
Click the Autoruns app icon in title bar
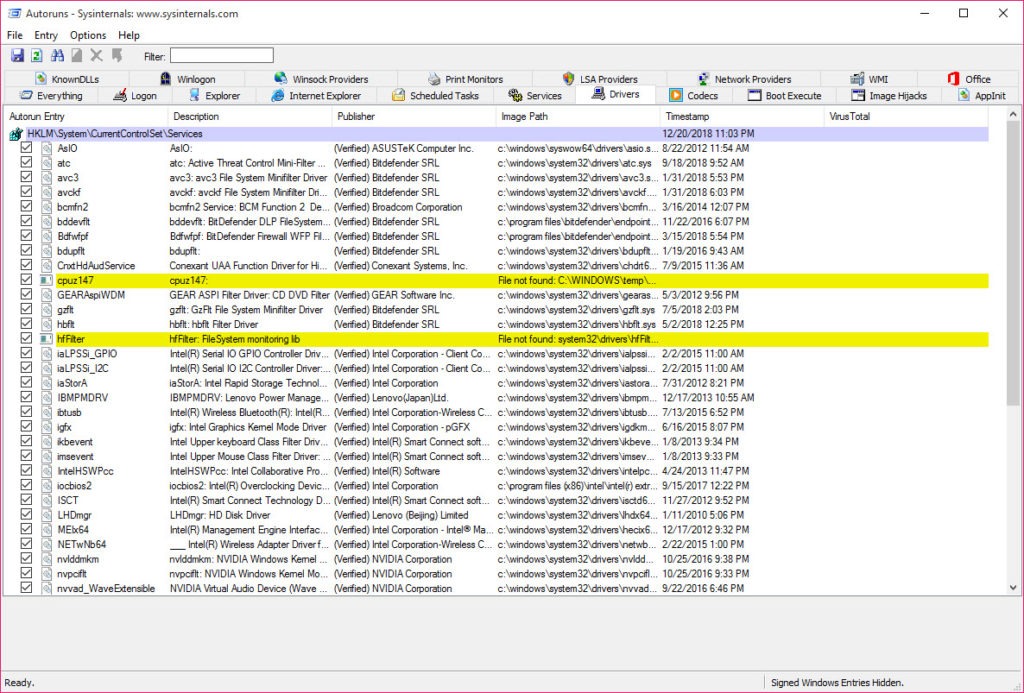click(x=14, y=13)
